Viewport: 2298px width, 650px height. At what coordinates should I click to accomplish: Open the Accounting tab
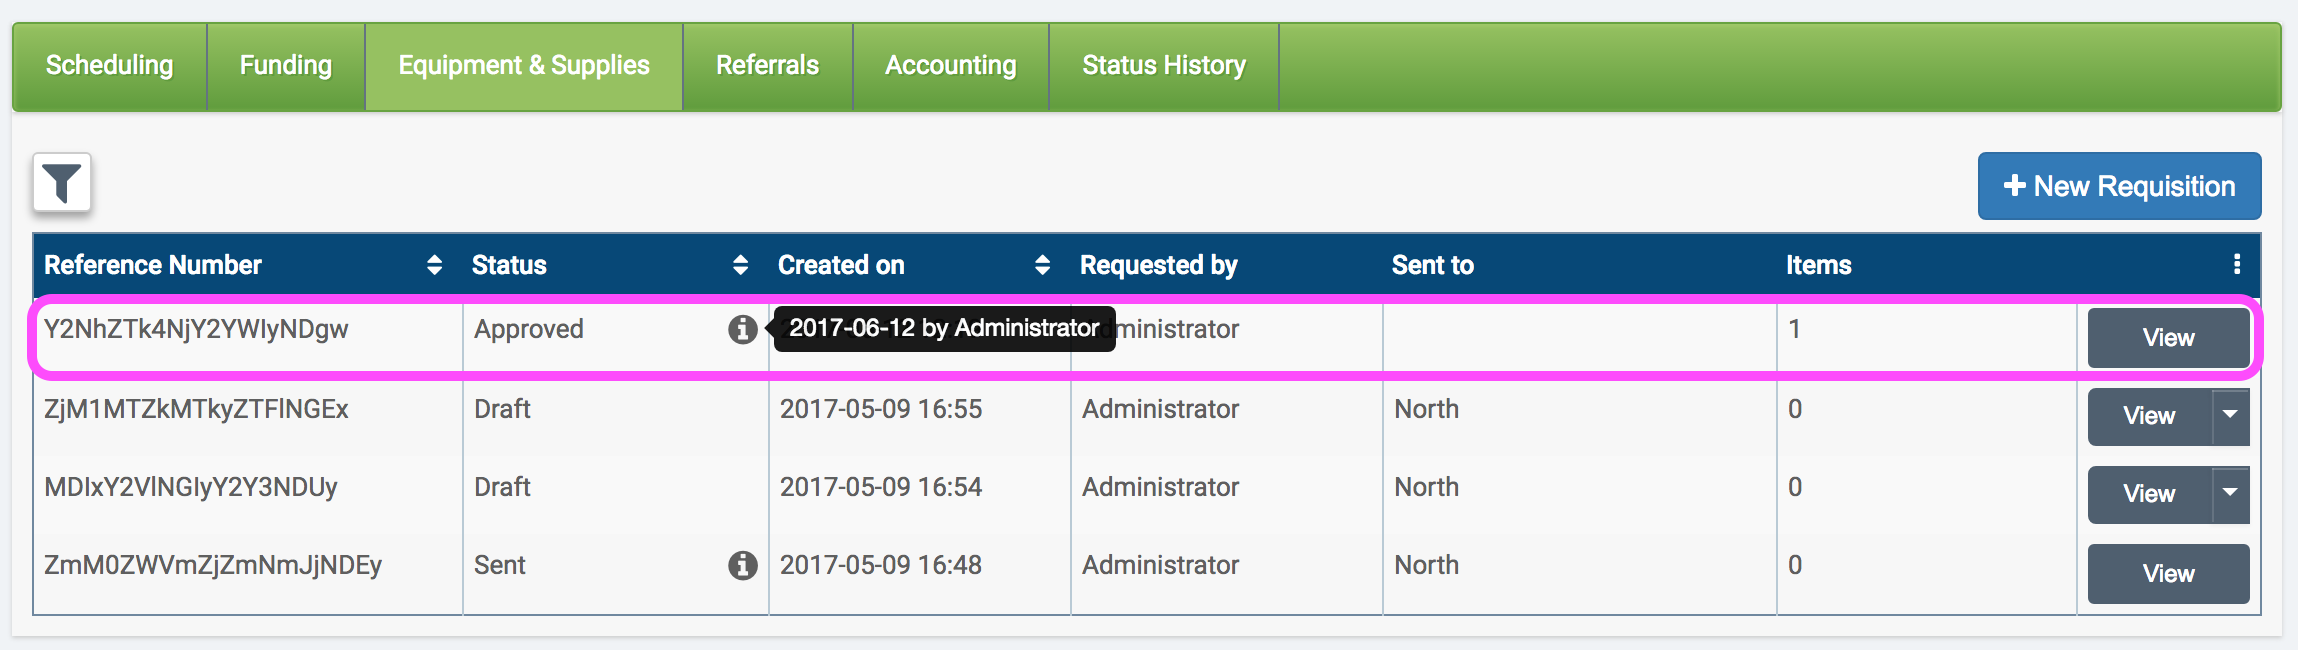pyautogui.click(x=951, y=66)
